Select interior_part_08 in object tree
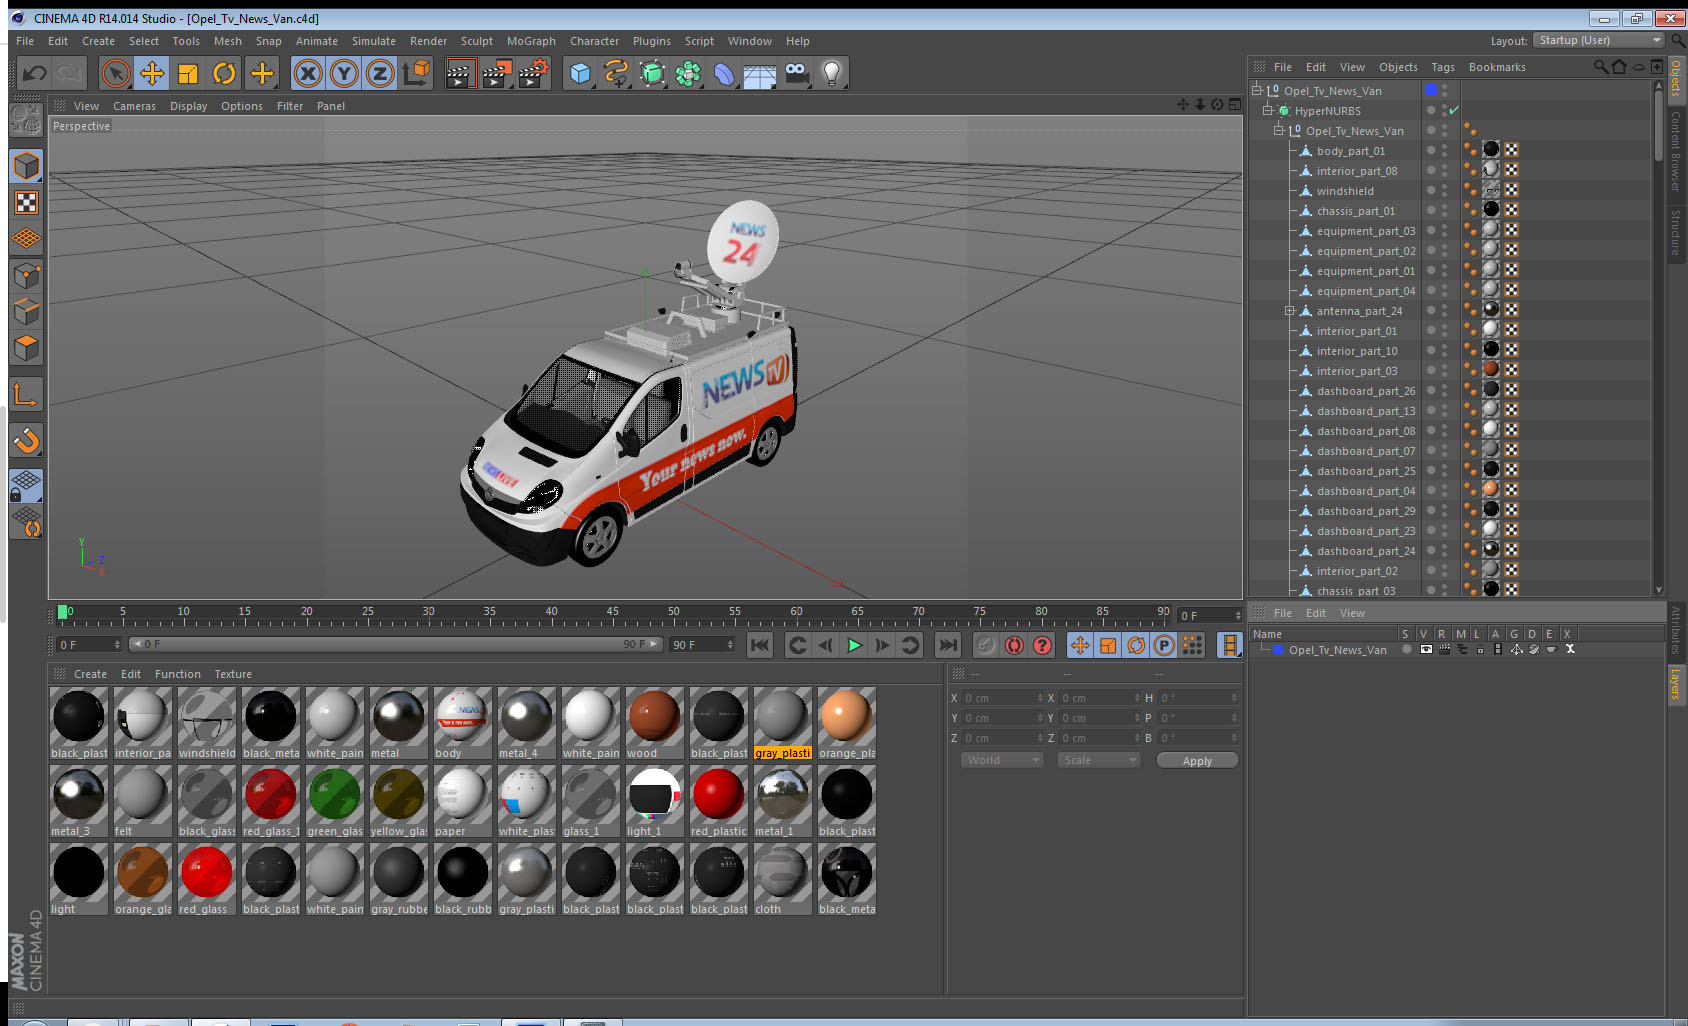 pos(1356,171)
